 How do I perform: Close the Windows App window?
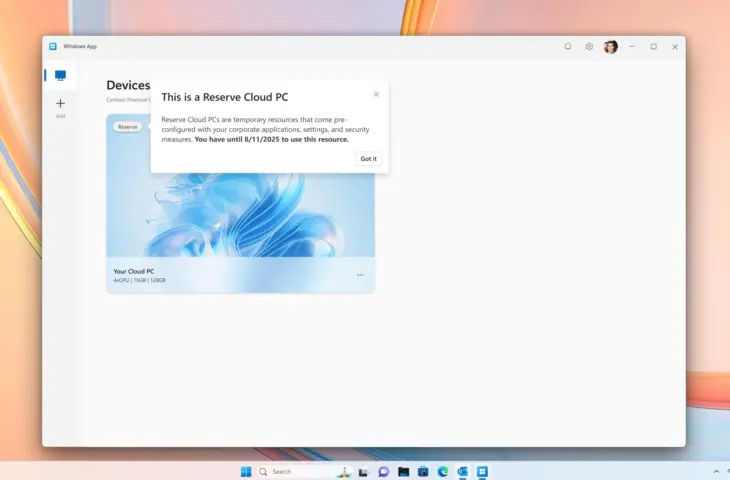click(675, 47)
